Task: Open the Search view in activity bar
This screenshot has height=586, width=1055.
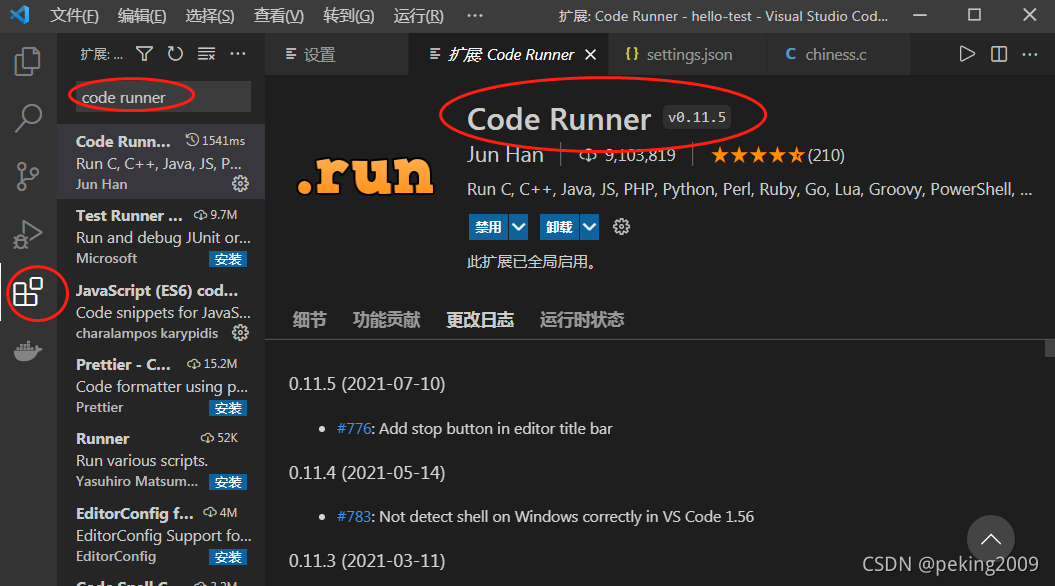Action: click(28, 118)
